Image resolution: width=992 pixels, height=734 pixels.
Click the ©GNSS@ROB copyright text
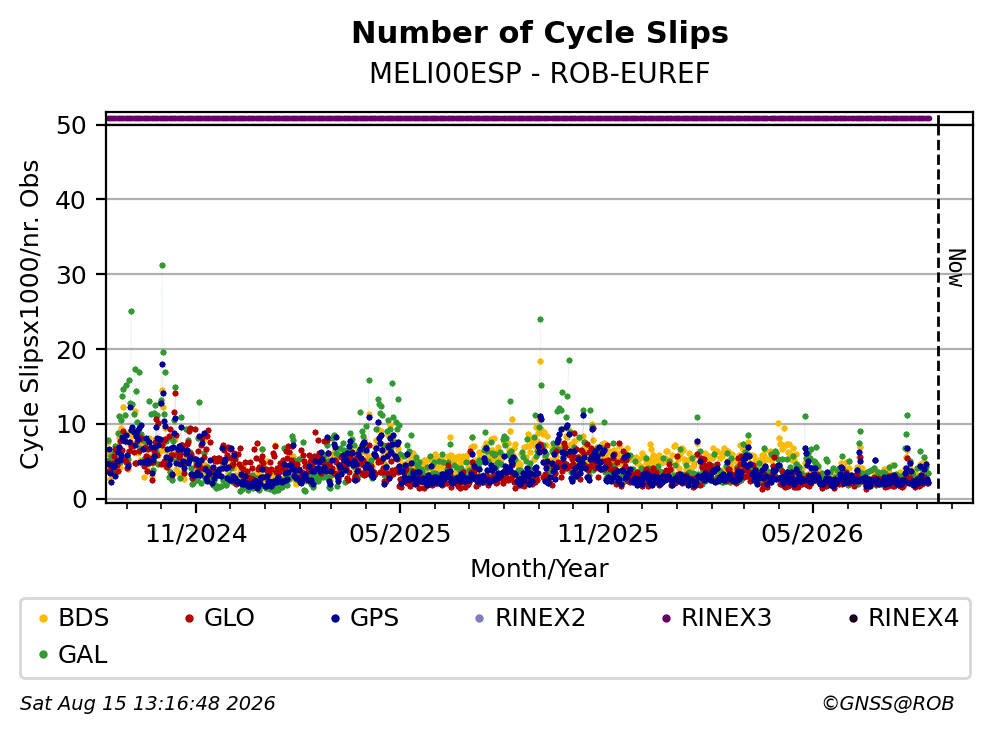(888, 704)
